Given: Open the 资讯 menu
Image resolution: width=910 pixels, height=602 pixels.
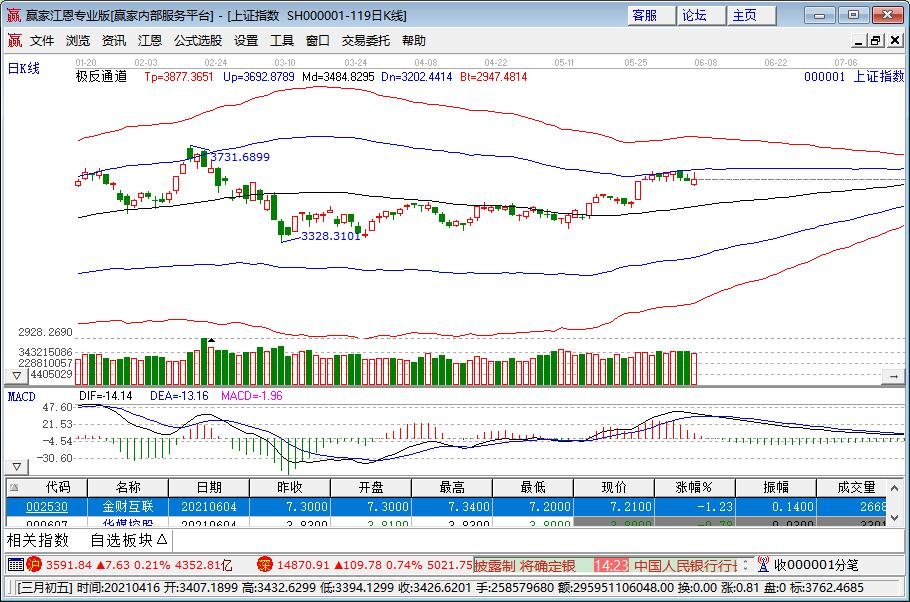Looking at the screenshot, I should (x=114, y=41).
